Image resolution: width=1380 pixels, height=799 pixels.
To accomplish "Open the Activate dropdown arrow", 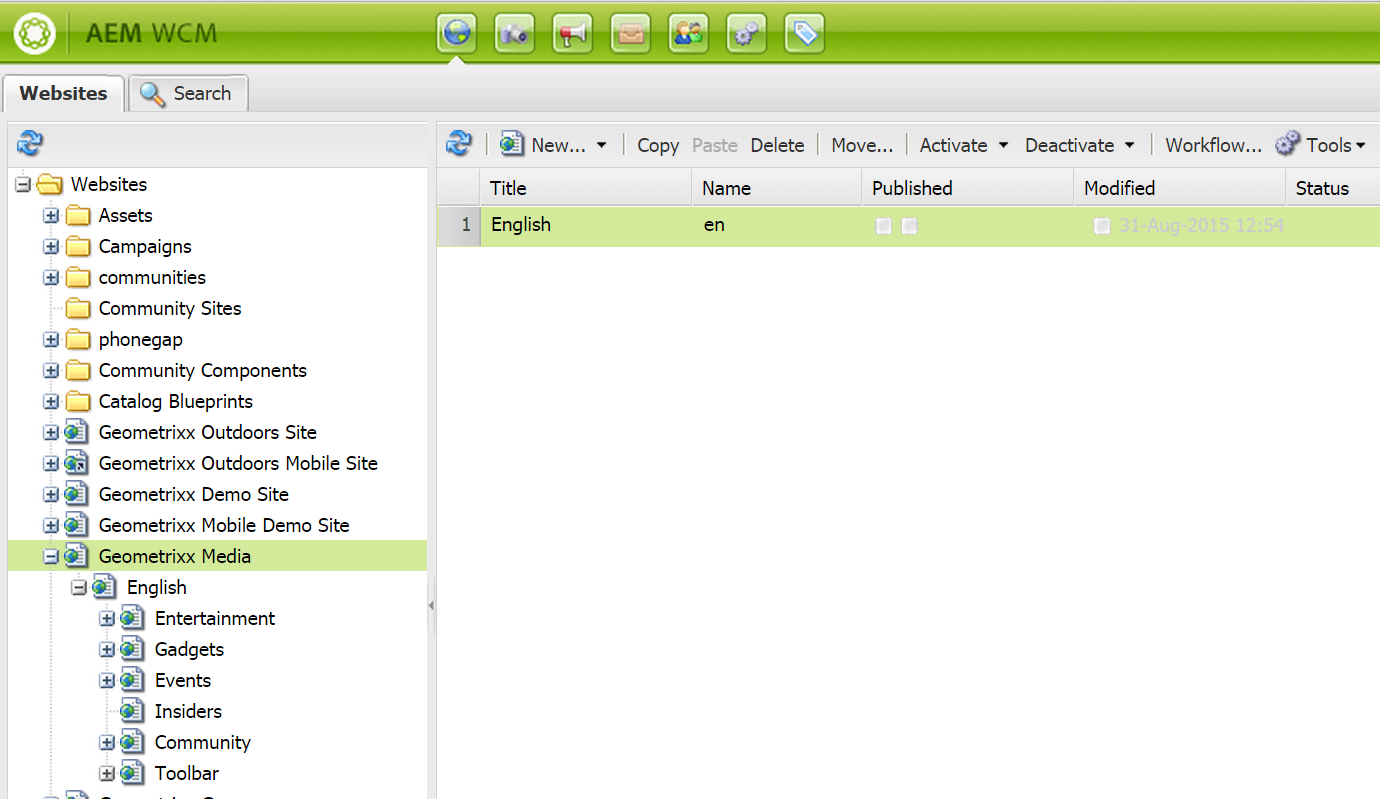I will [x=1003, y=145].
